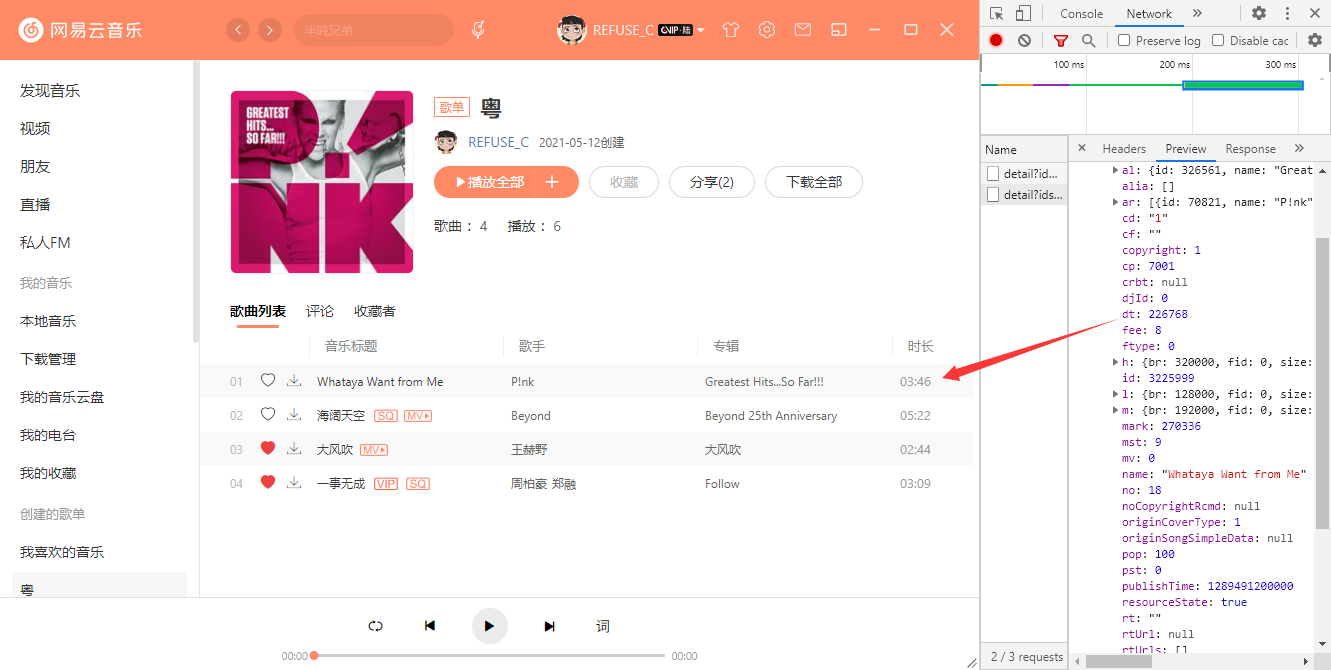Open 私人FM in sidebar

point(45,243)
